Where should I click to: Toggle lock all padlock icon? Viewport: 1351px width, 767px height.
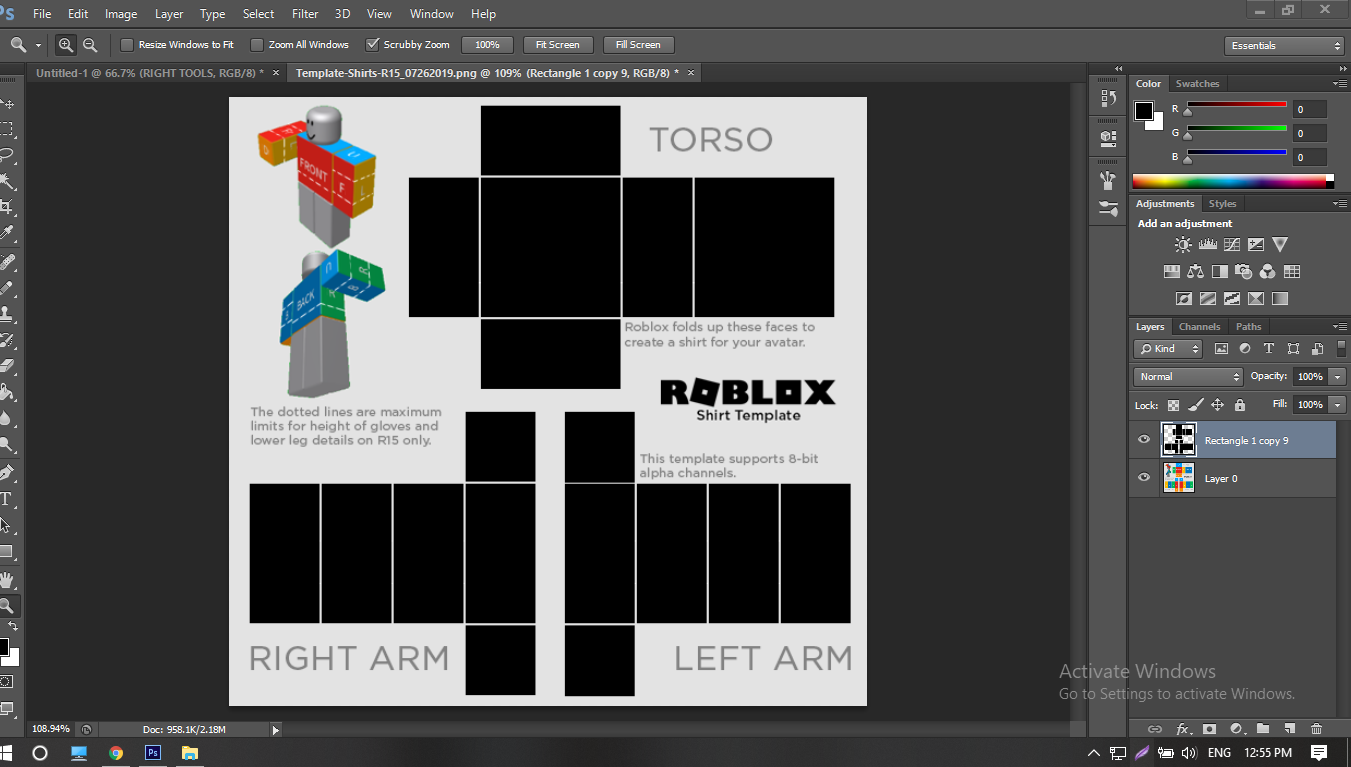tap(1240, 405)
